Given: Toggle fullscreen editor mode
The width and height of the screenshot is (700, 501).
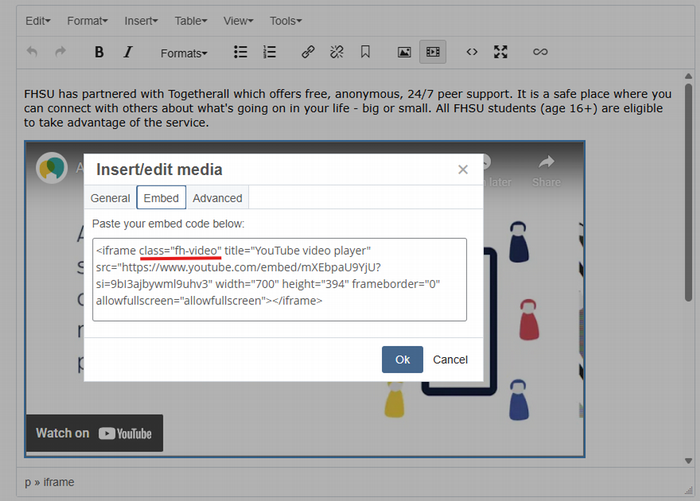Looking at the screenshot, I should 501,52.
